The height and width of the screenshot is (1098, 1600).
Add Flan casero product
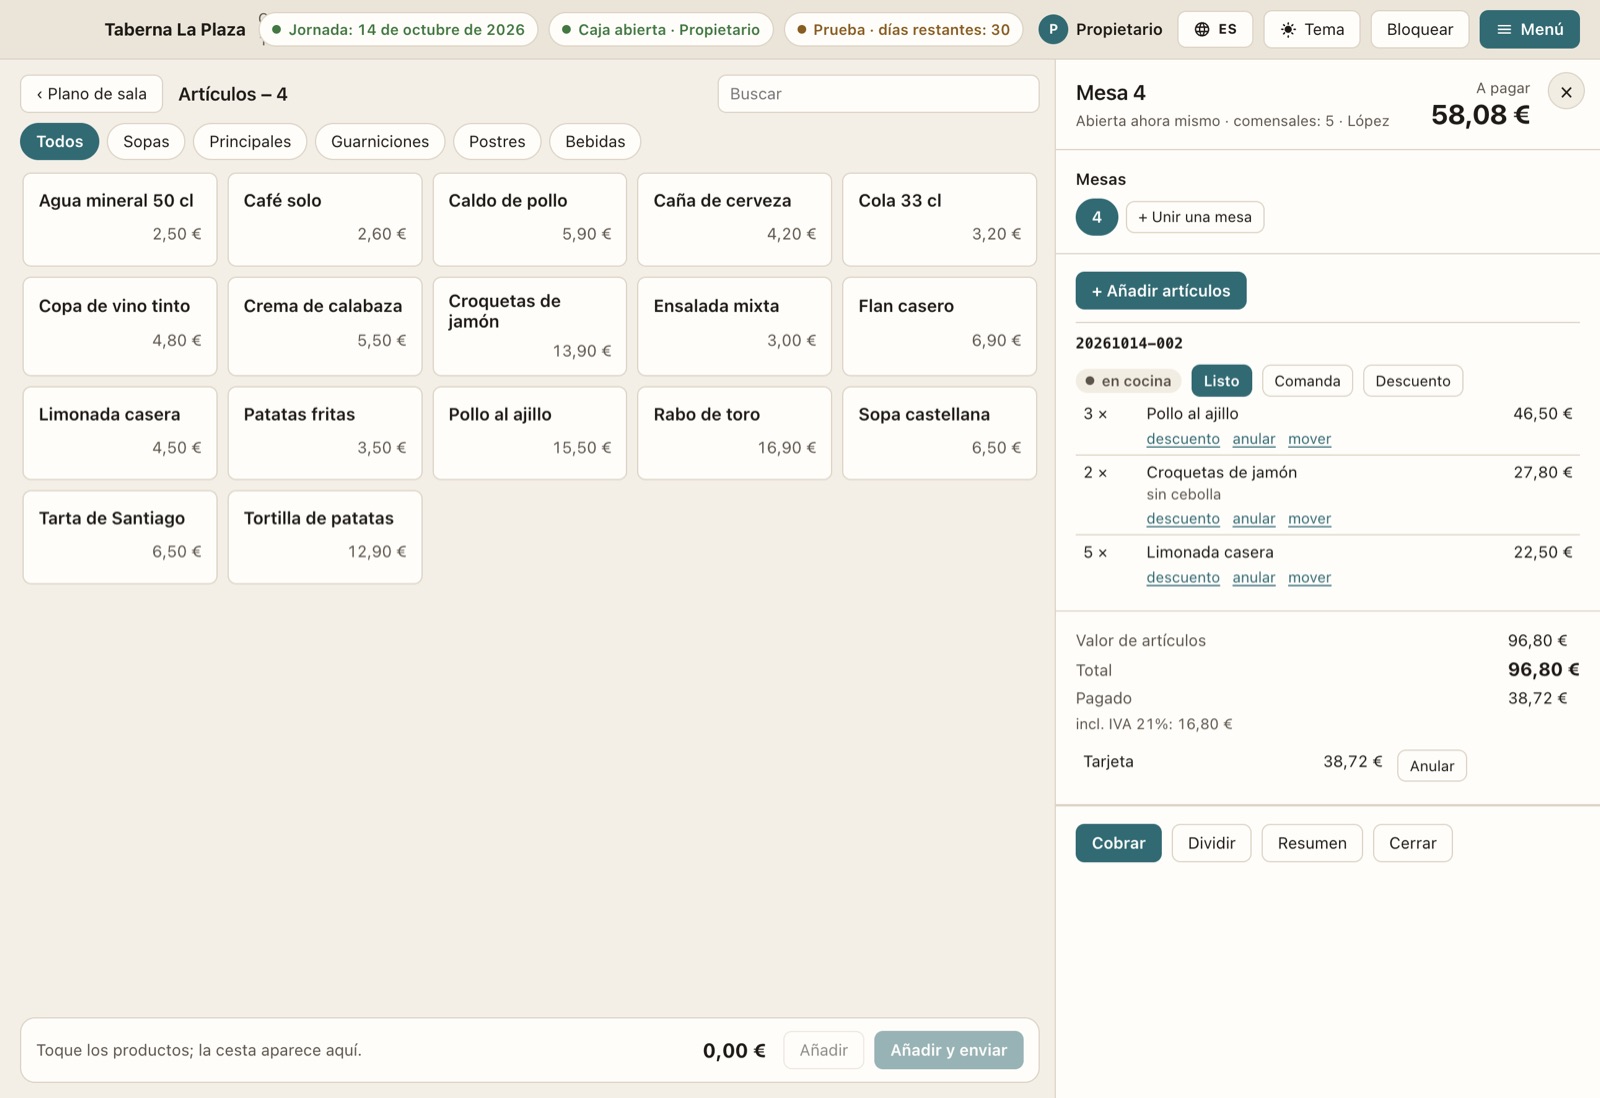pos(940,326)
